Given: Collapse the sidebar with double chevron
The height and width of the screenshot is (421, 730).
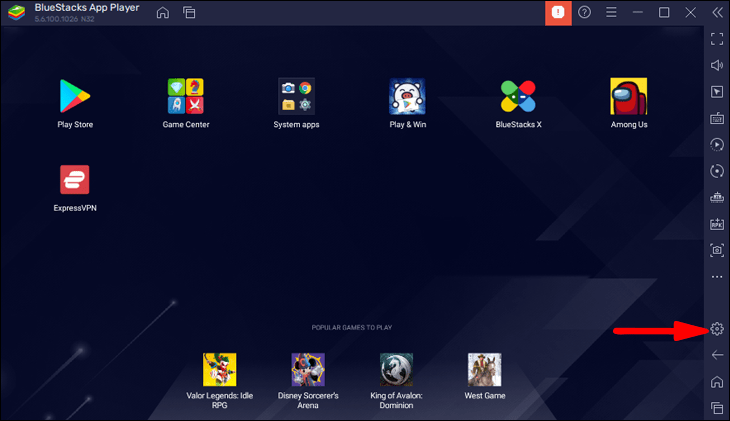Looking at the screenshot, I should click(x=717, y=13).
